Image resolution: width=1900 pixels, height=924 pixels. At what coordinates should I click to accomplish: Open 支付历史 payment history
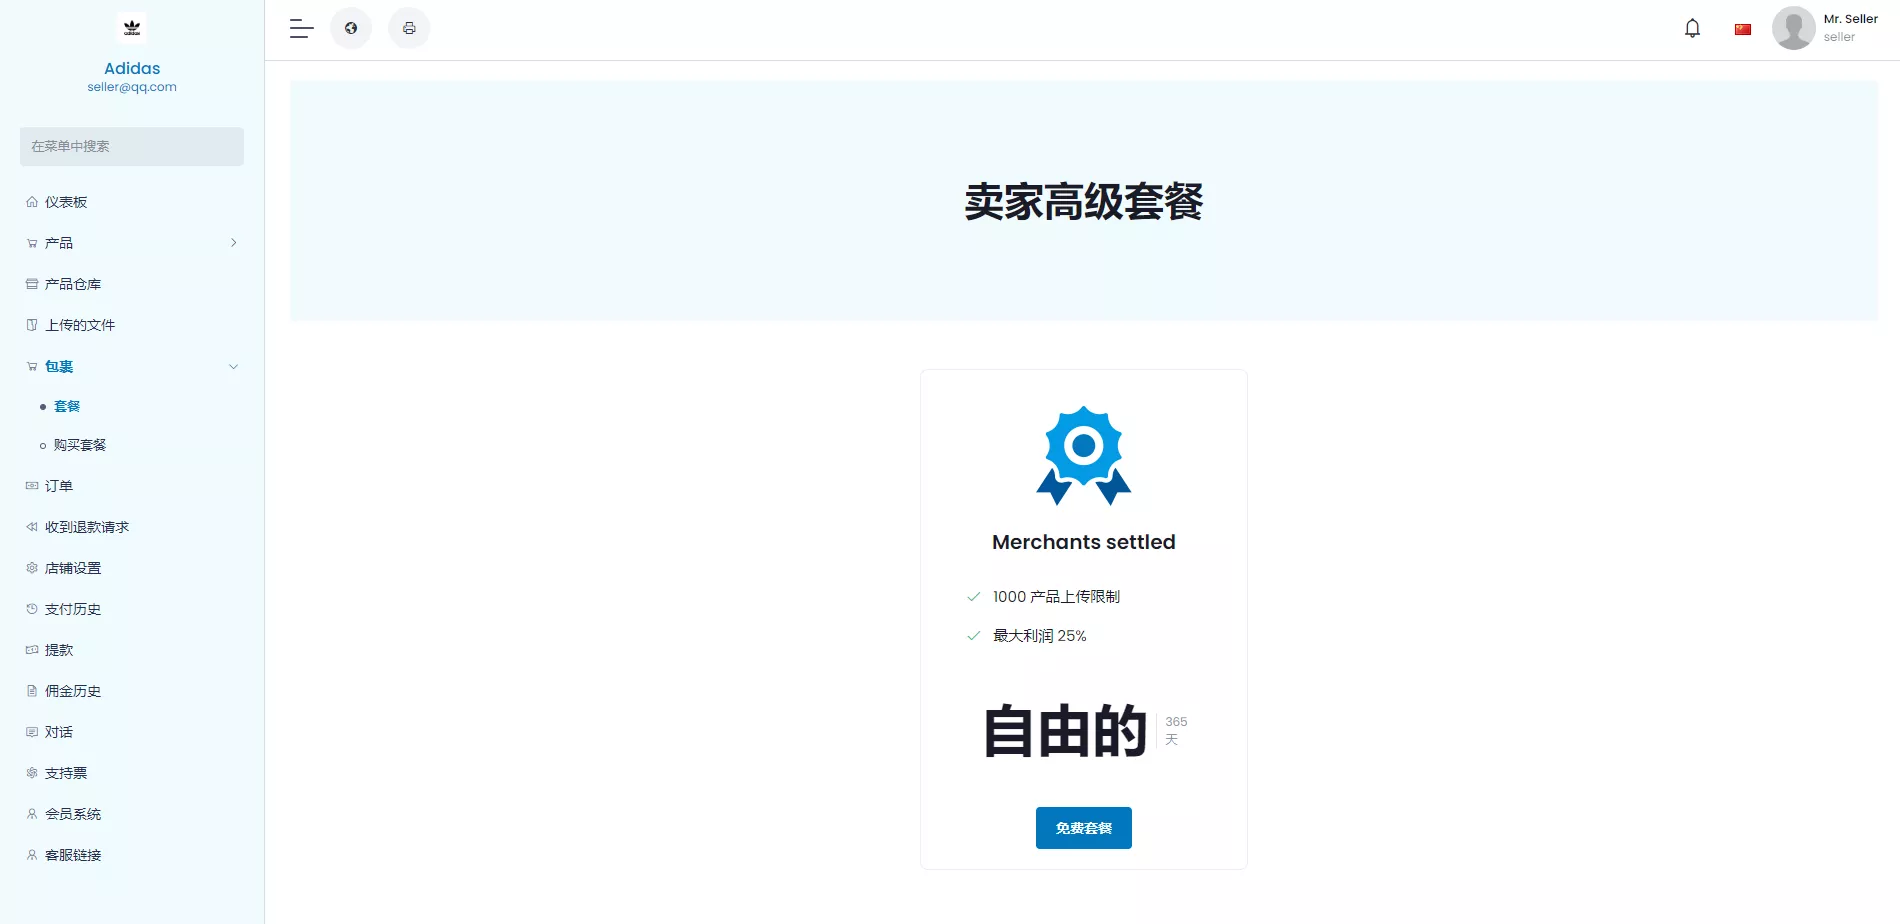coord(71,608)
